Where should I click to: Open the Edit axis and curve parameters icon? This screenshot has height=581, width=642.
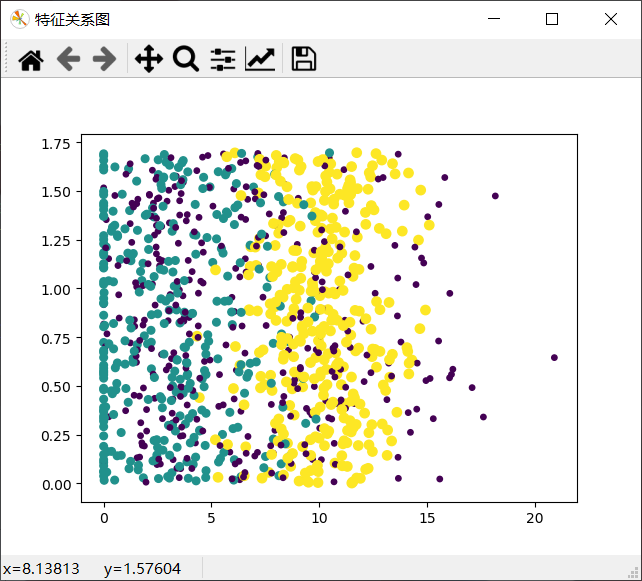point(260,59)
